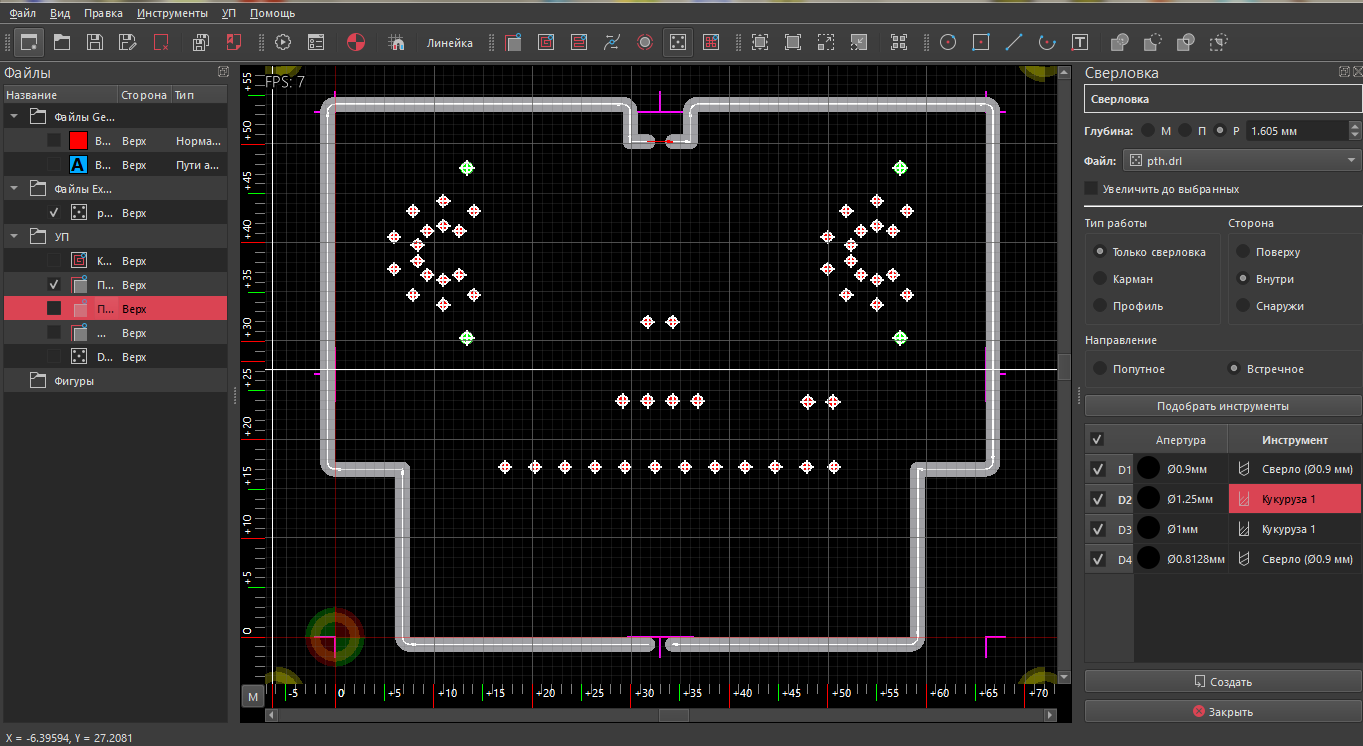The width and height of the screenshot is (1363, 746).
Task: Click the depth value input field
Action: pyautogui.click(x=1296, y=131)
